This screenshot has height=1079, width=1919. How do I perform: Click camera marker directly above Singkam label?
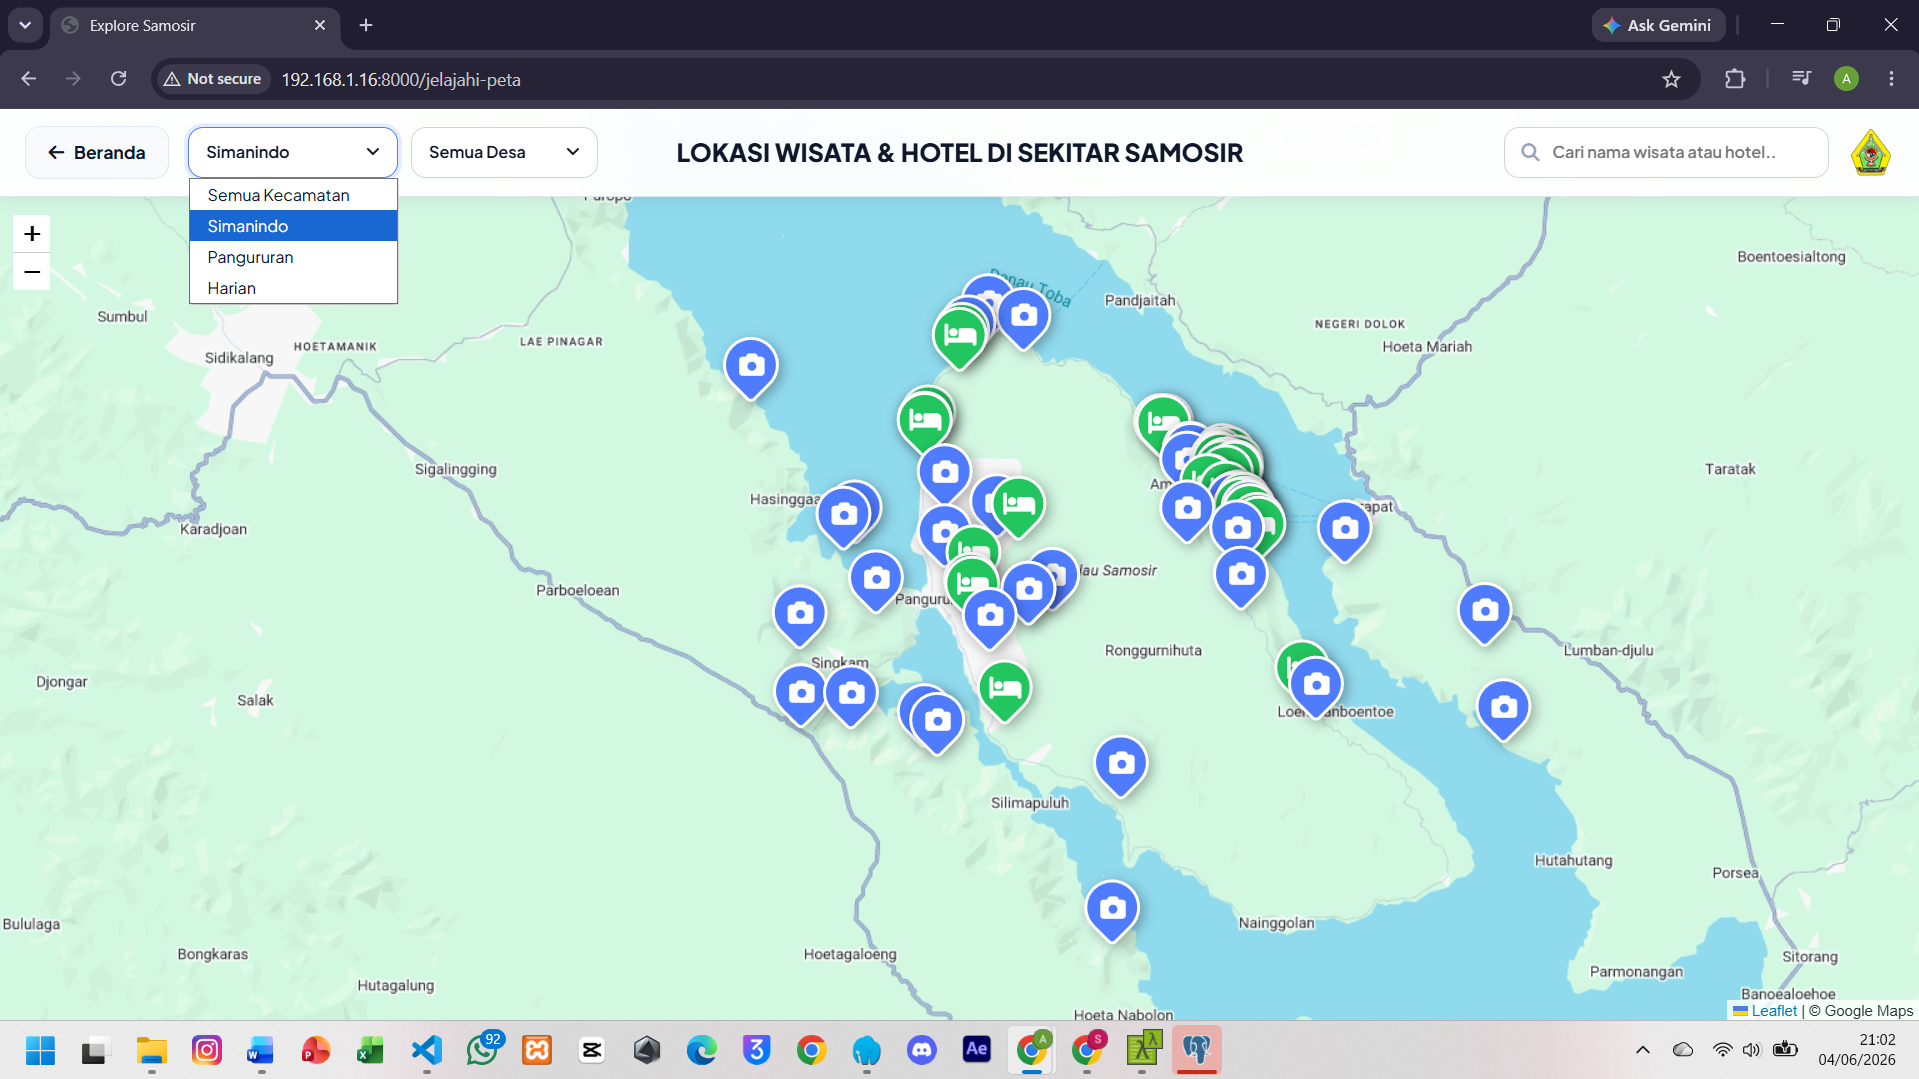tap(800, 614)
